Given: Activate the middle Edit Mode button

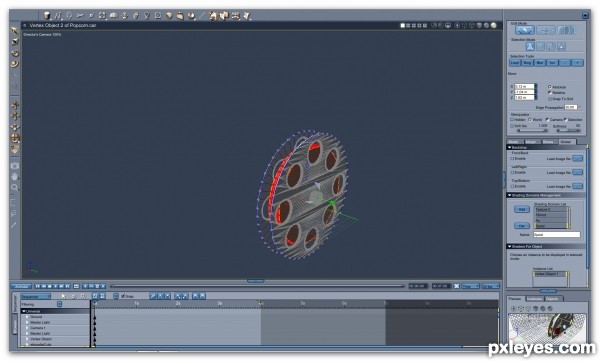Looking at the screenshot, I should tap(546, 30).
